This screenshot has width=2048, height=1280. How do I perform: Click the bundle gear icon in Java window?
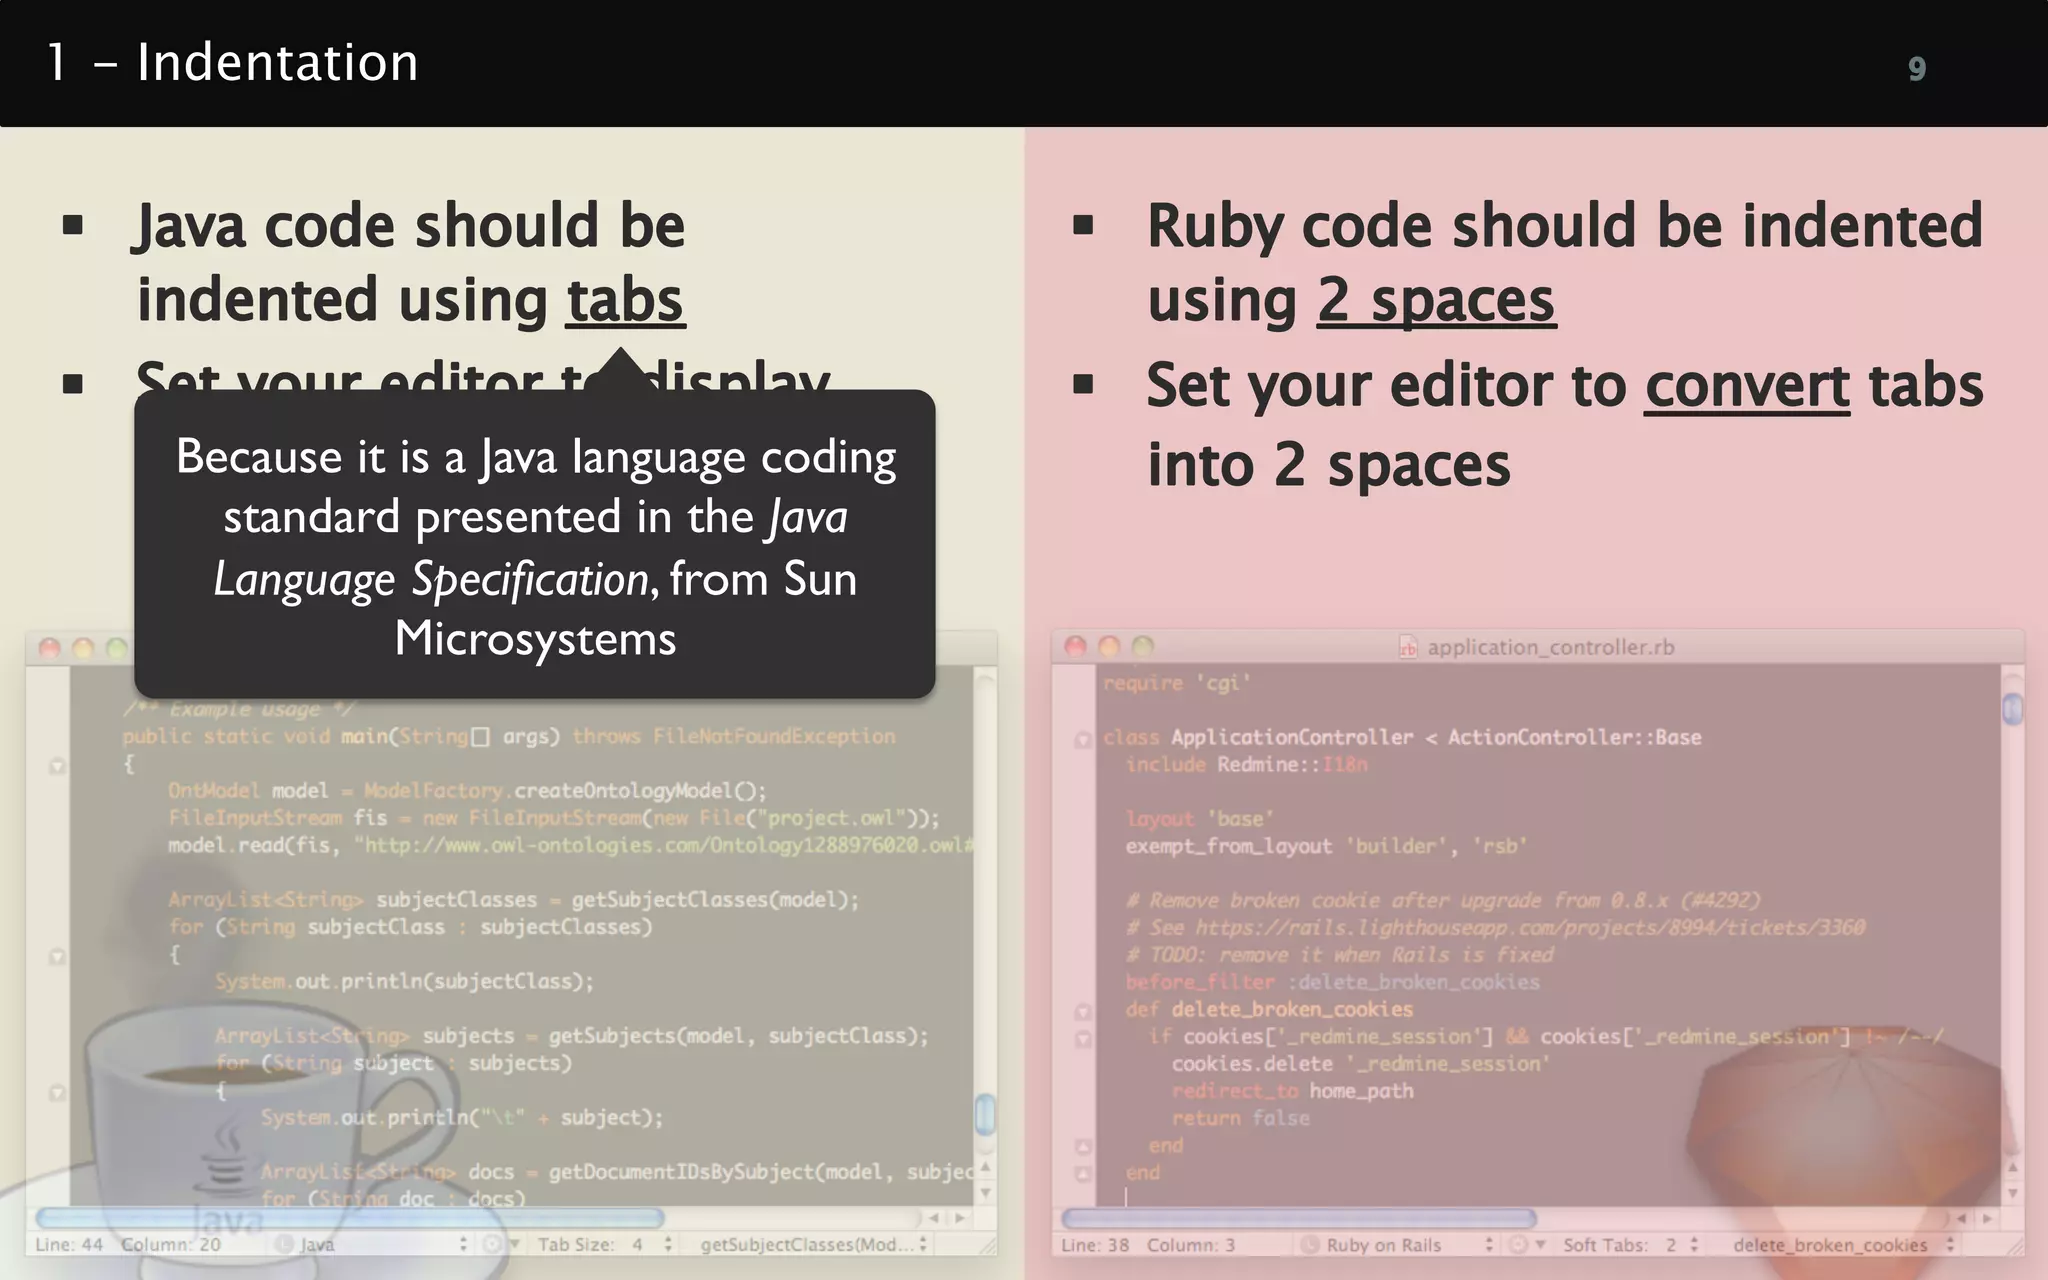(x=493, y=1244)
